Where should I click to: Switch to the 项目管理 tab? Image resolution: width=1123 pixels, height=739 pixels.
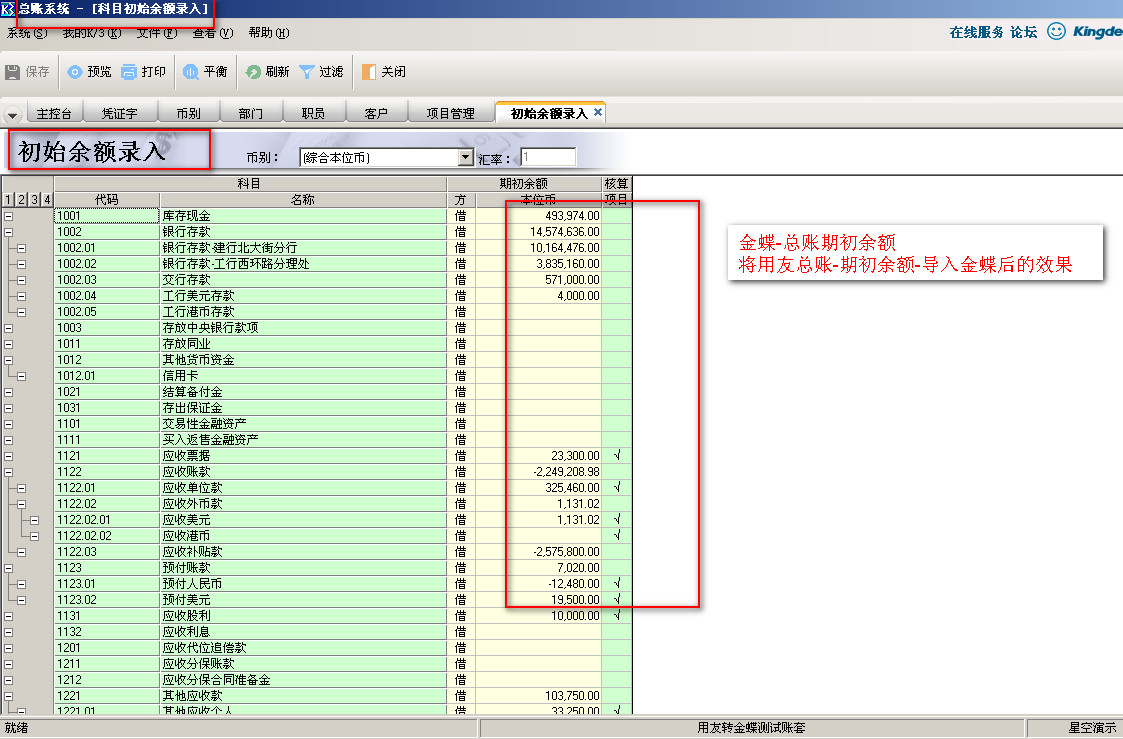tap(450, 114)
